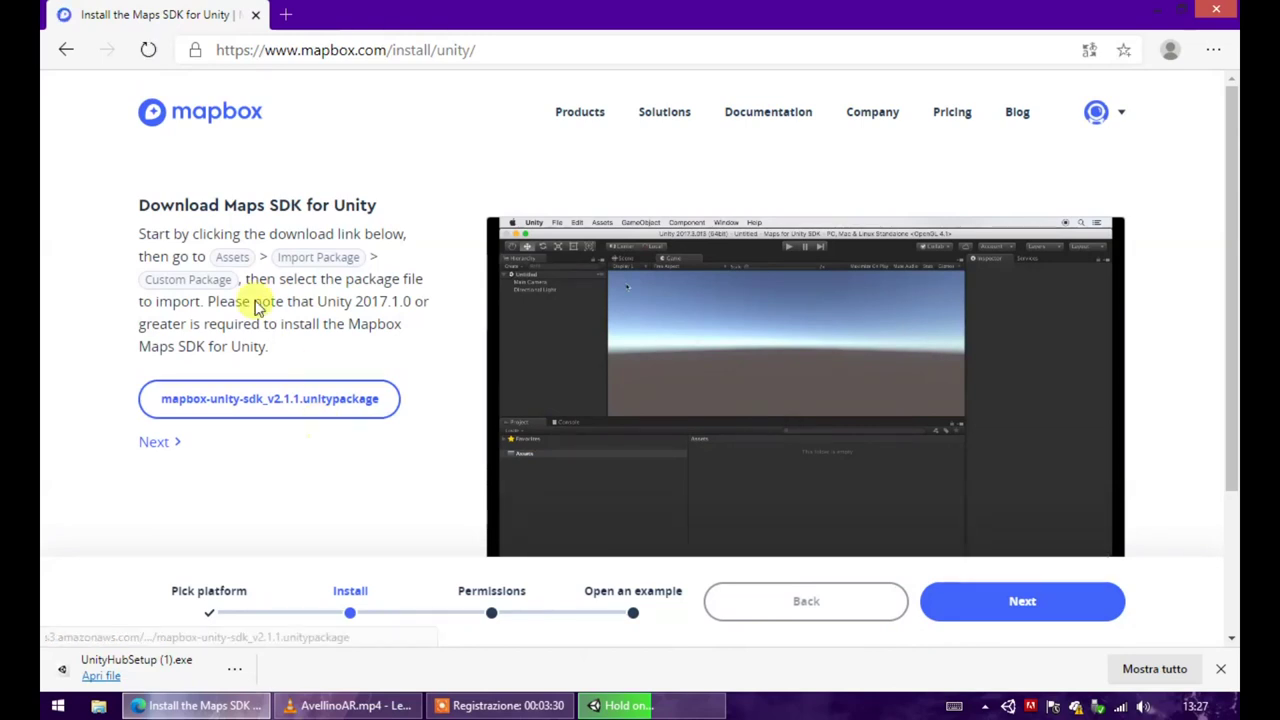Image resolution: width=1280 pixels, height=720 pixels.
Task: Reload the page with the refresh icon
Action: pyautogui.click(x=148, y=50)
